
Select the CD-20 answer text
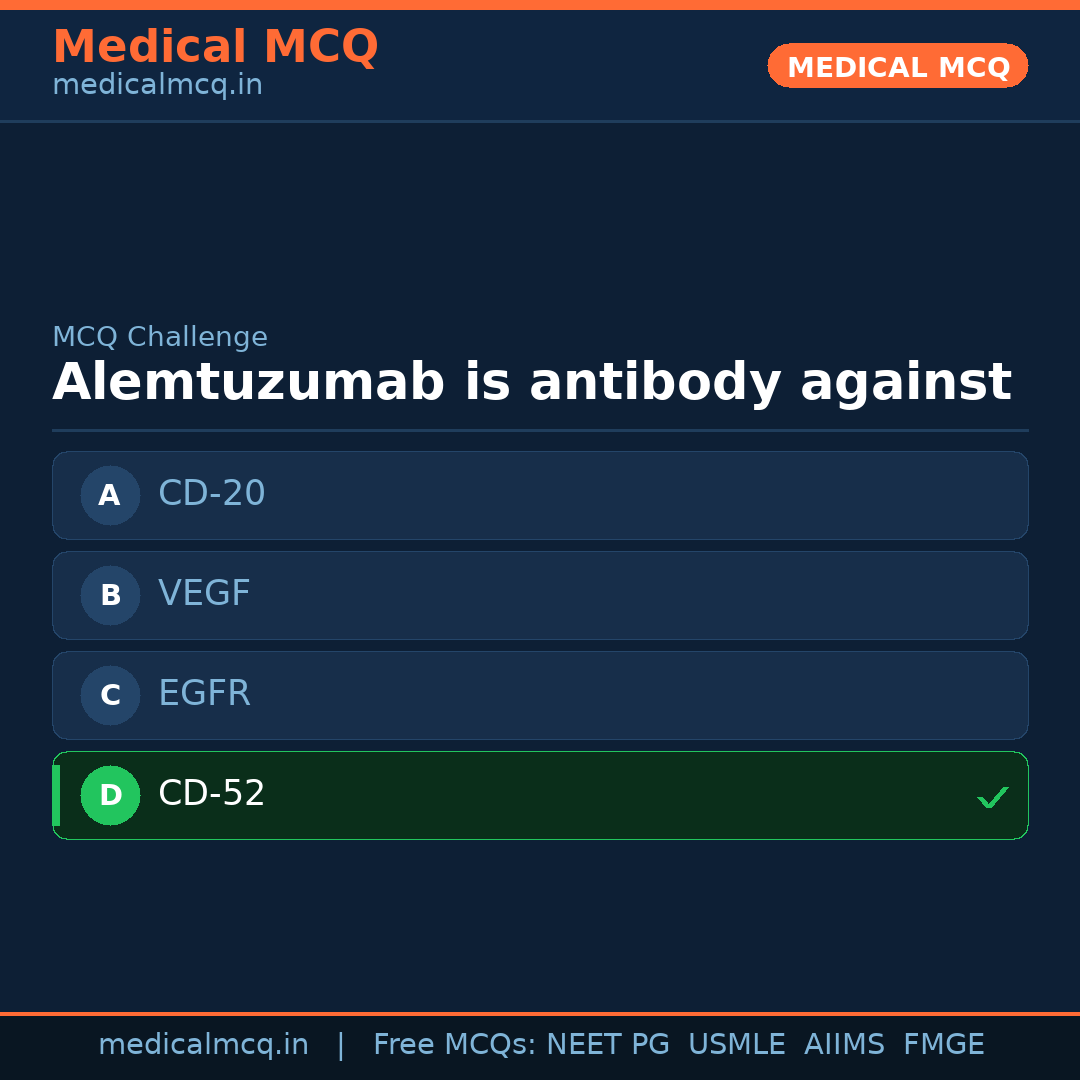point(212,494)
